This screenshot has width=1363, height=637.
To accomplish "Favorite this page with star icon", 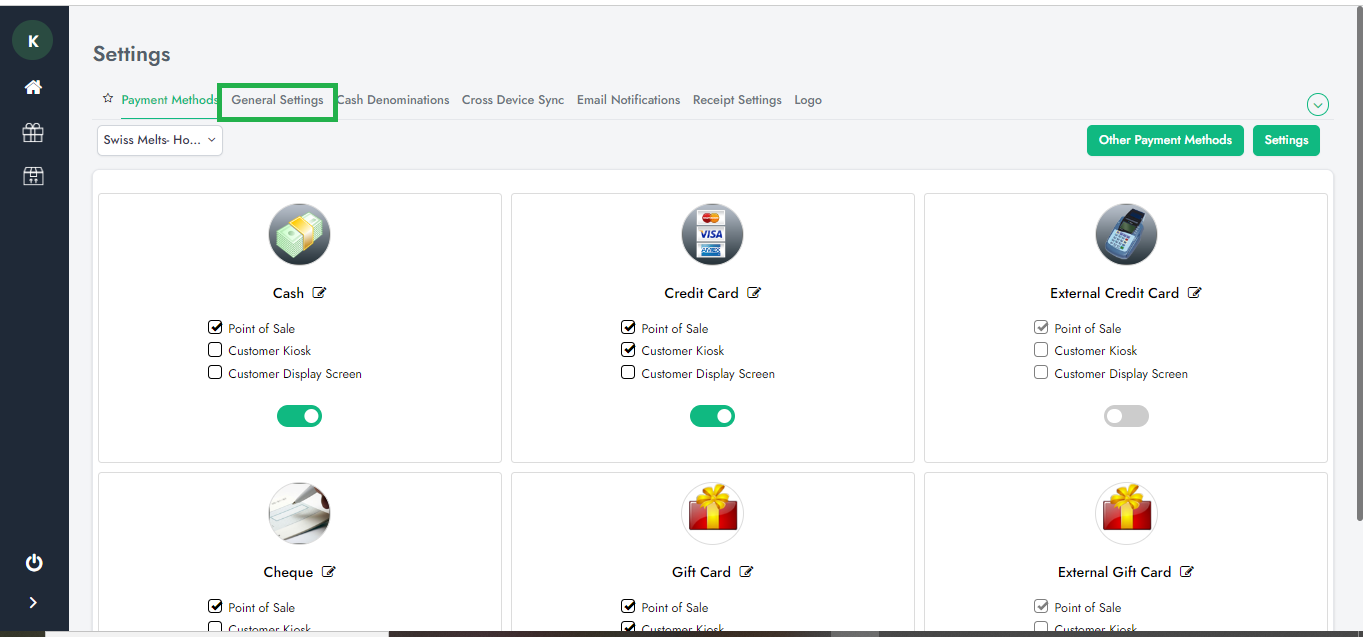I will pos(108,99).
